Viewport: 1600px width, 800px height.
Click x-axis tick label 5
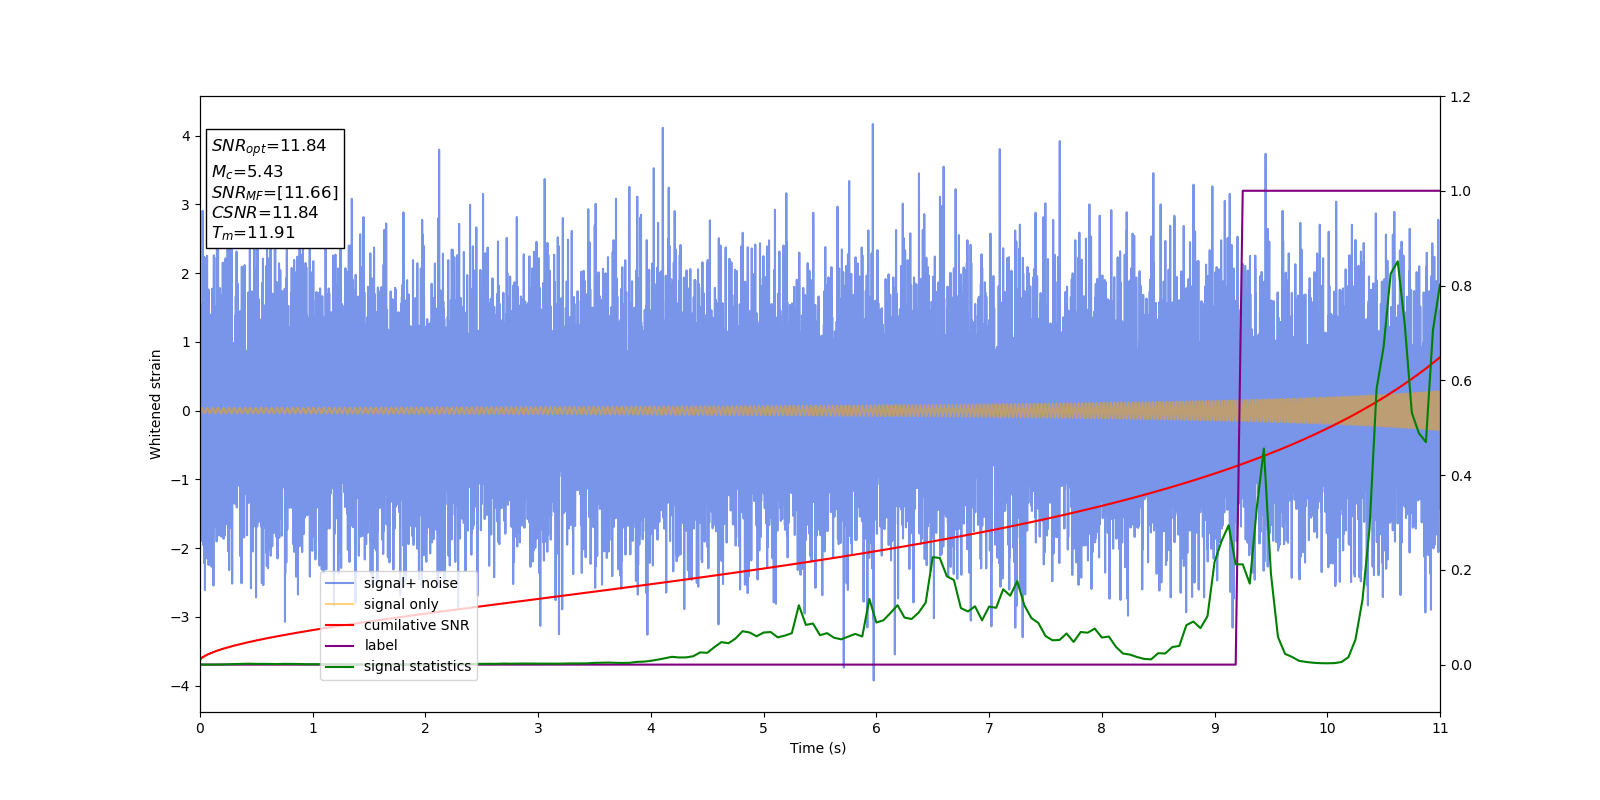[764, 728]
